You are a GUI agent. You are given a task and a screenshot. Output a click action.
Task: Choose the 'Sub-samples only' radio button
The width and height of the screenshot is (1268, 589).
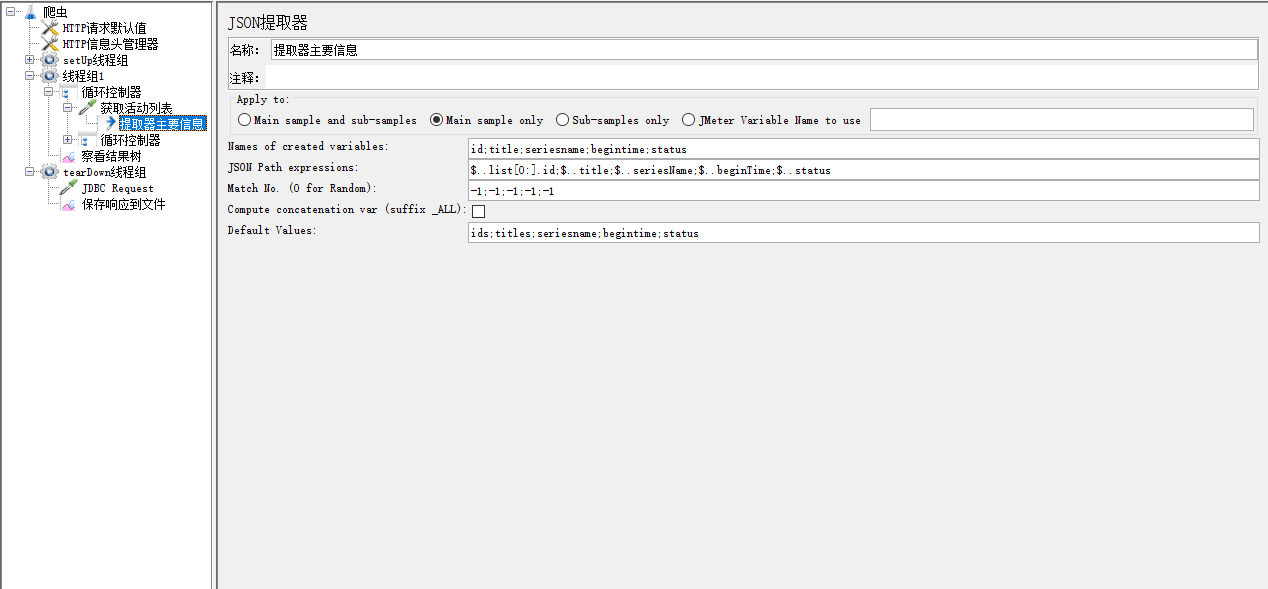[563, 120]
